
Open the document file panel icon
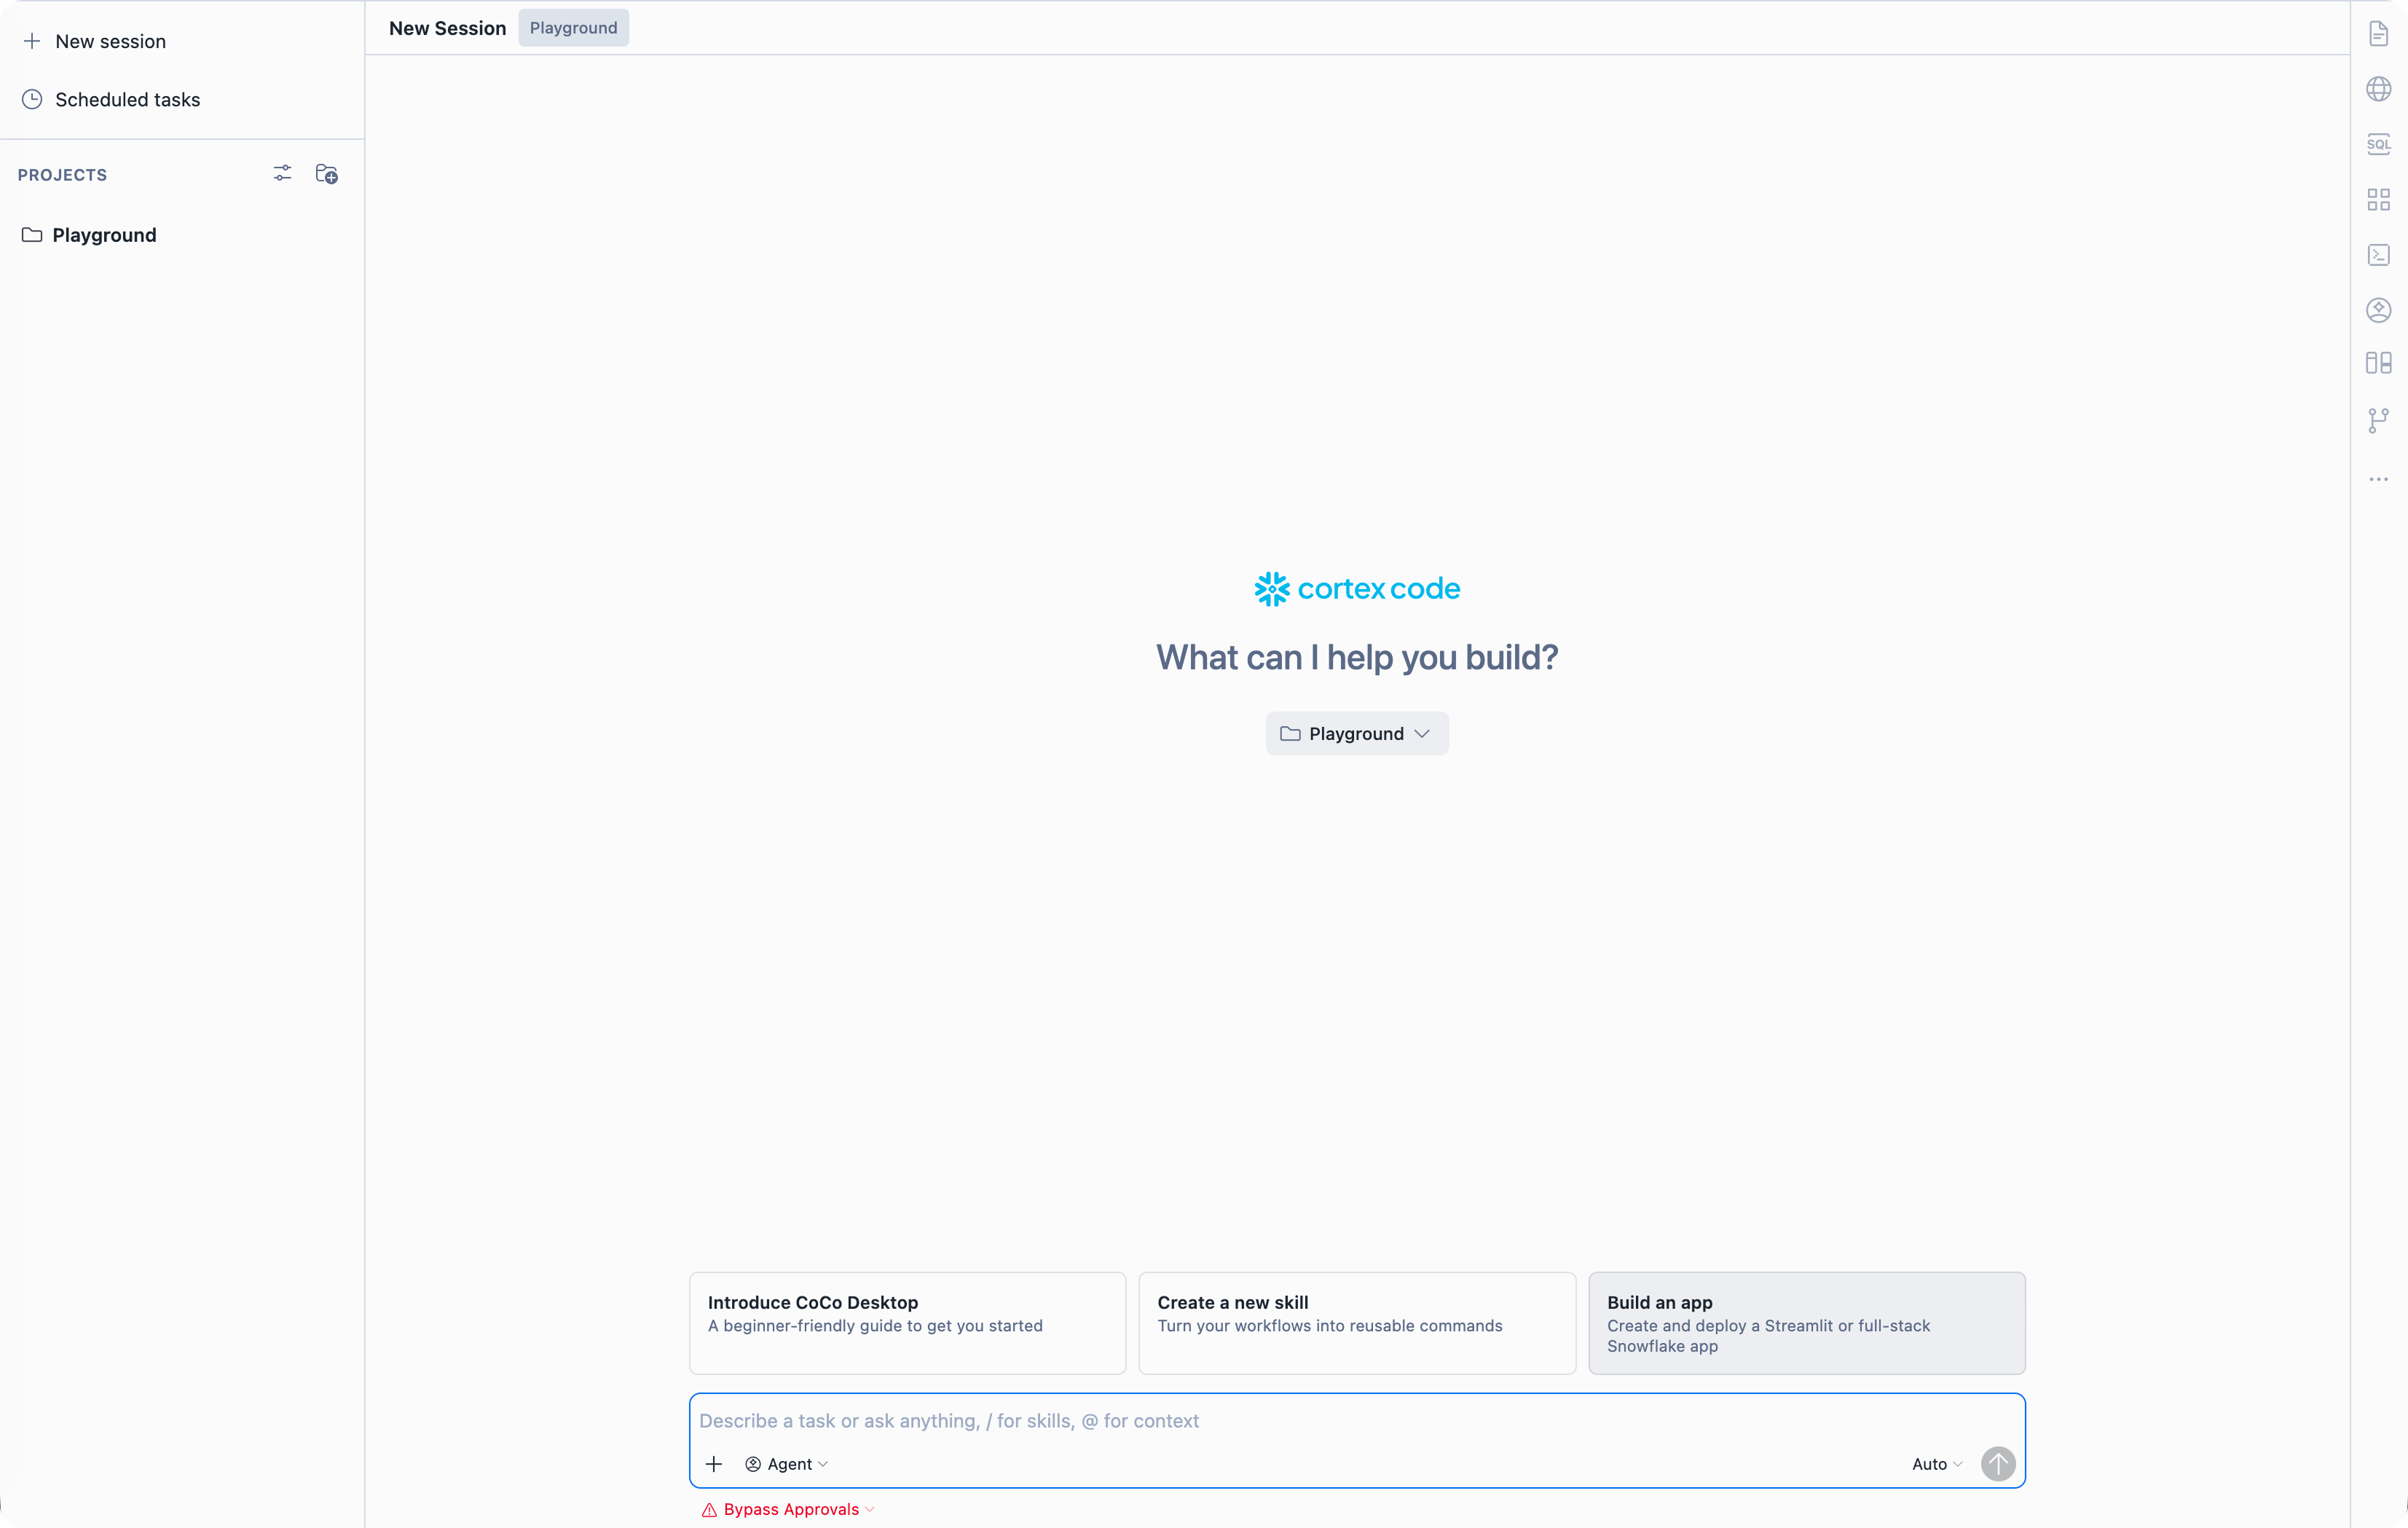click(x=2379, y=34)
